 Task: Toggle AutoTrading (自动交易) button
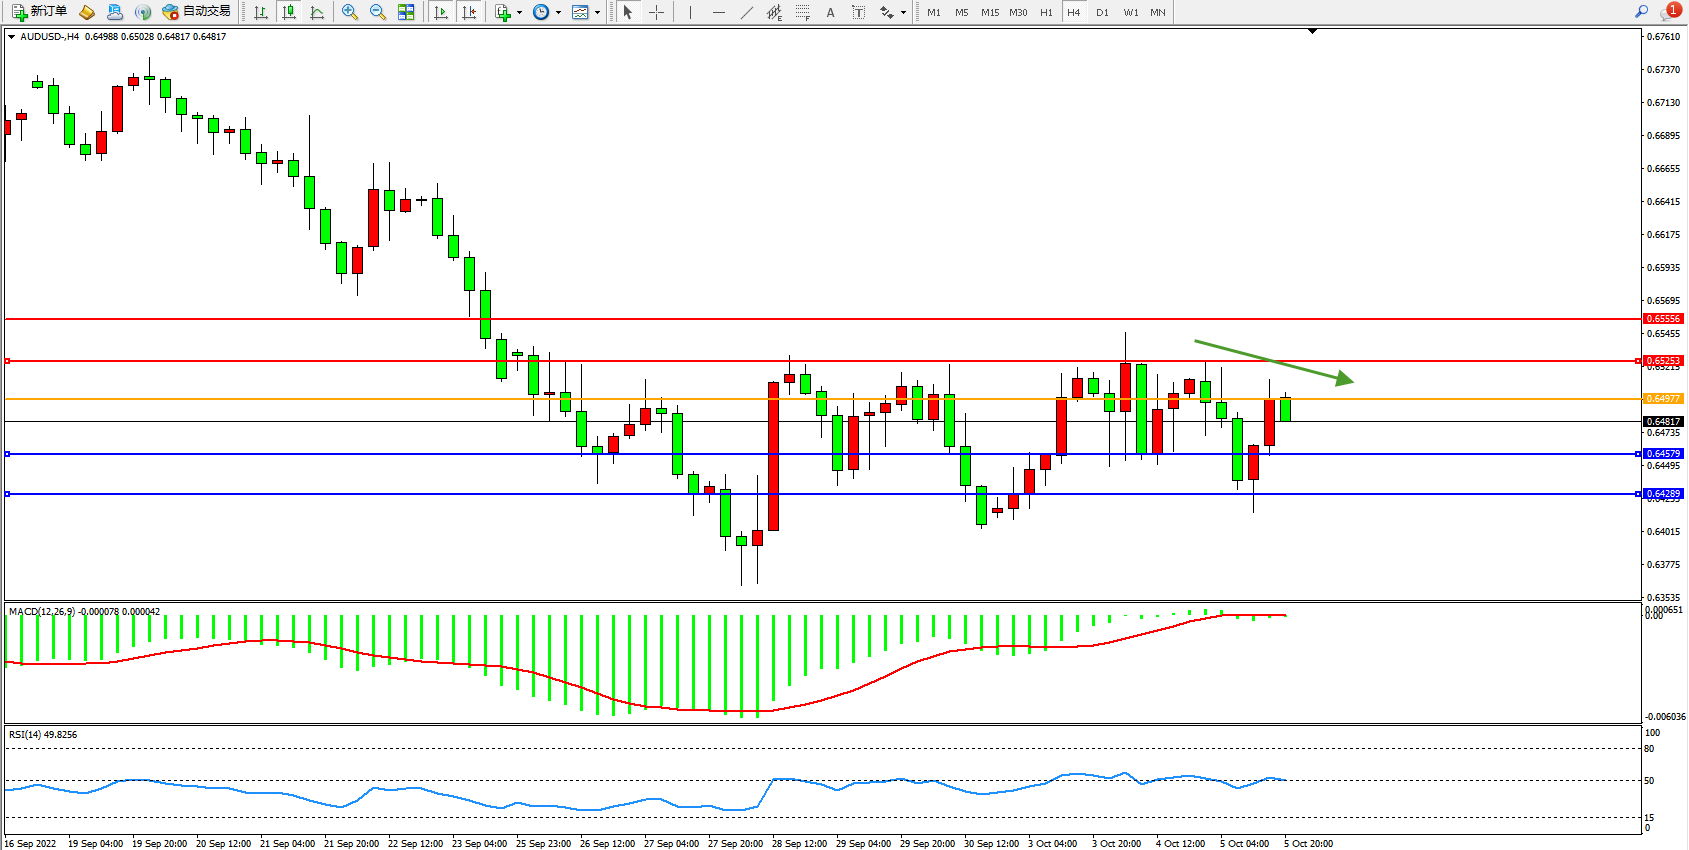(197, 12)
